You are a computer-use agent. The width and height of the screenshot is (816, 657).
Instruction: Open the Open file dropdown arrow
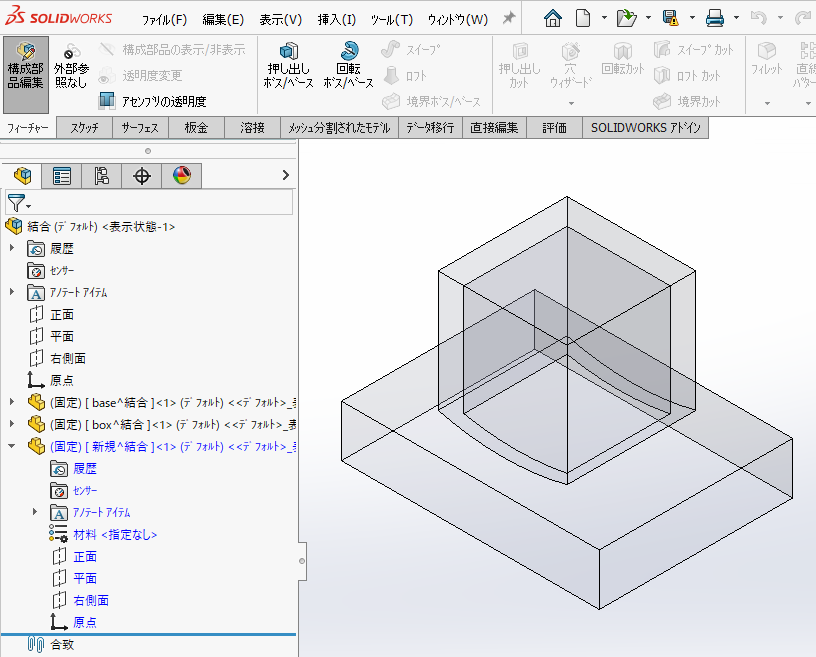click(648, 18)
